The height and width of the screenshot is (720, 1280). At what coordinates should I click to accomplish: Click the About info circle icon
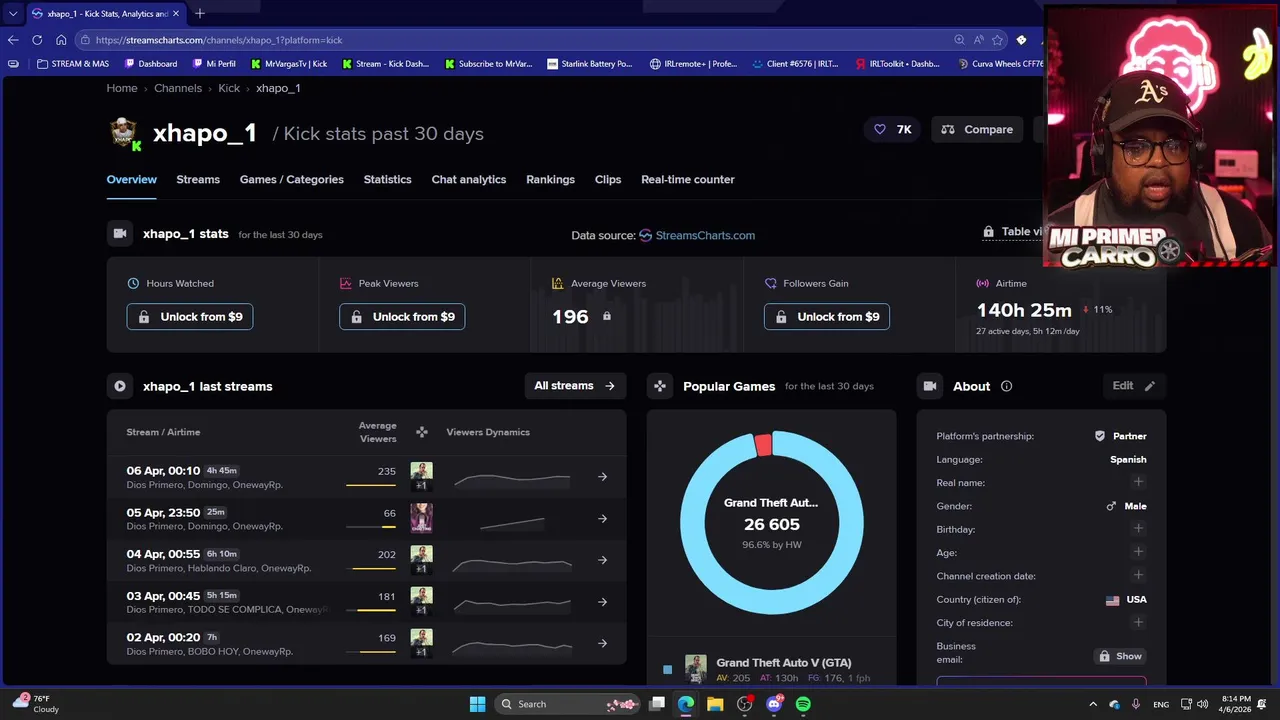click(x=1006, y=386)
